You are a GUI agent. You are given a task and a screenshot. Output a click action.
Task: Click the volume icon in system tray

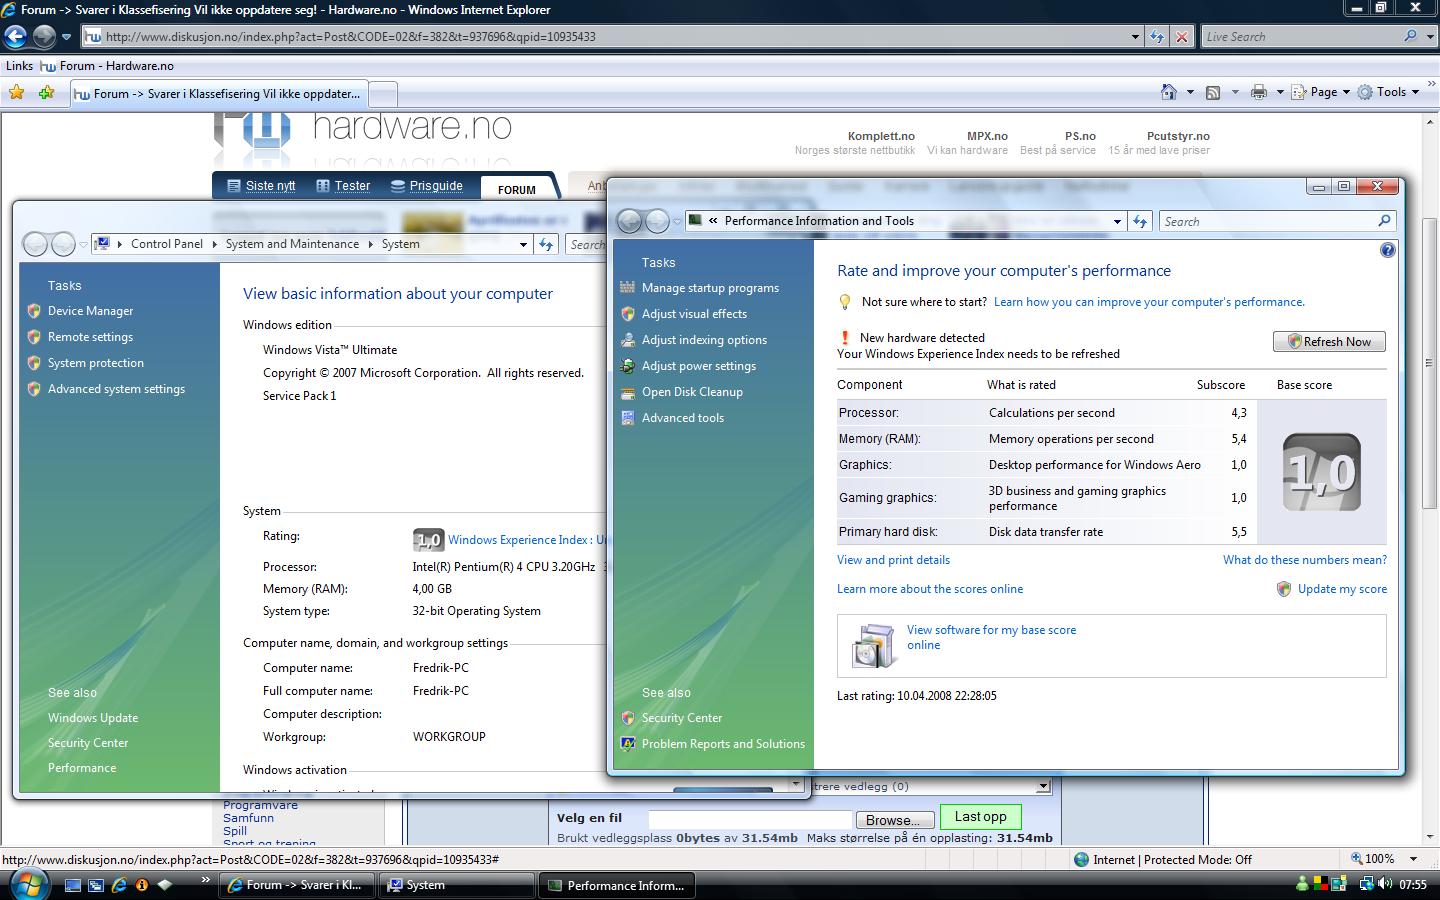point(1385,884)
